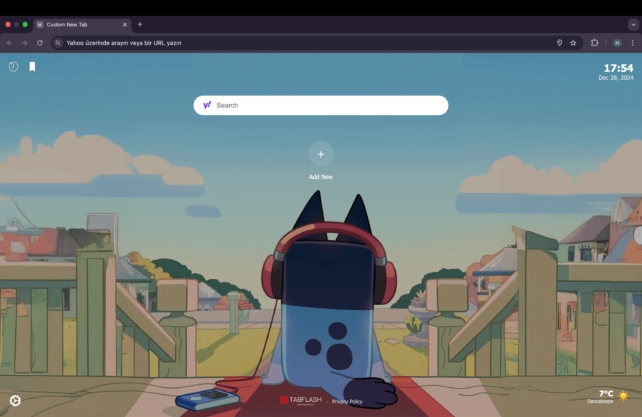View the 7°C weather widget
Screen dimensions: 642x417
coord(608,396)
